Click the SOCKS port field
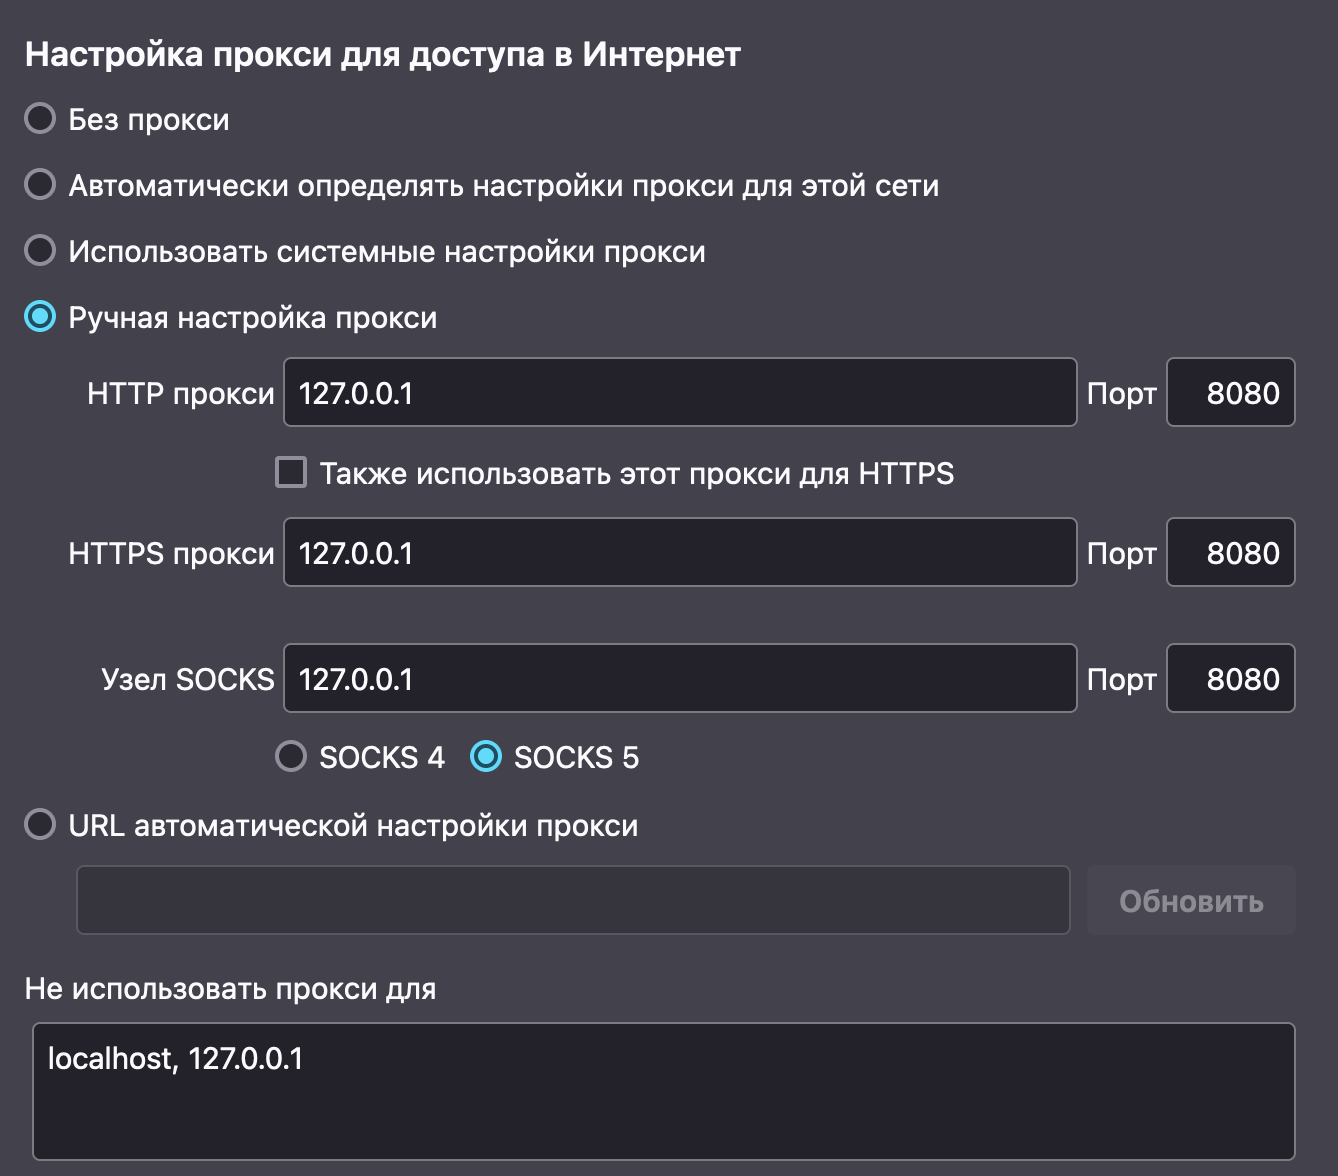The height and width of the screenshot is (1176, 1338). tap(1230, 679)
